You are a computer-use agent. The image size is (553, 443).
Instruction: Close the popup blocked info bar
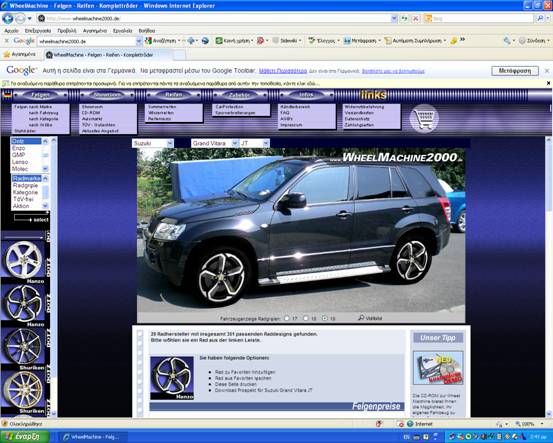[548, 83]
